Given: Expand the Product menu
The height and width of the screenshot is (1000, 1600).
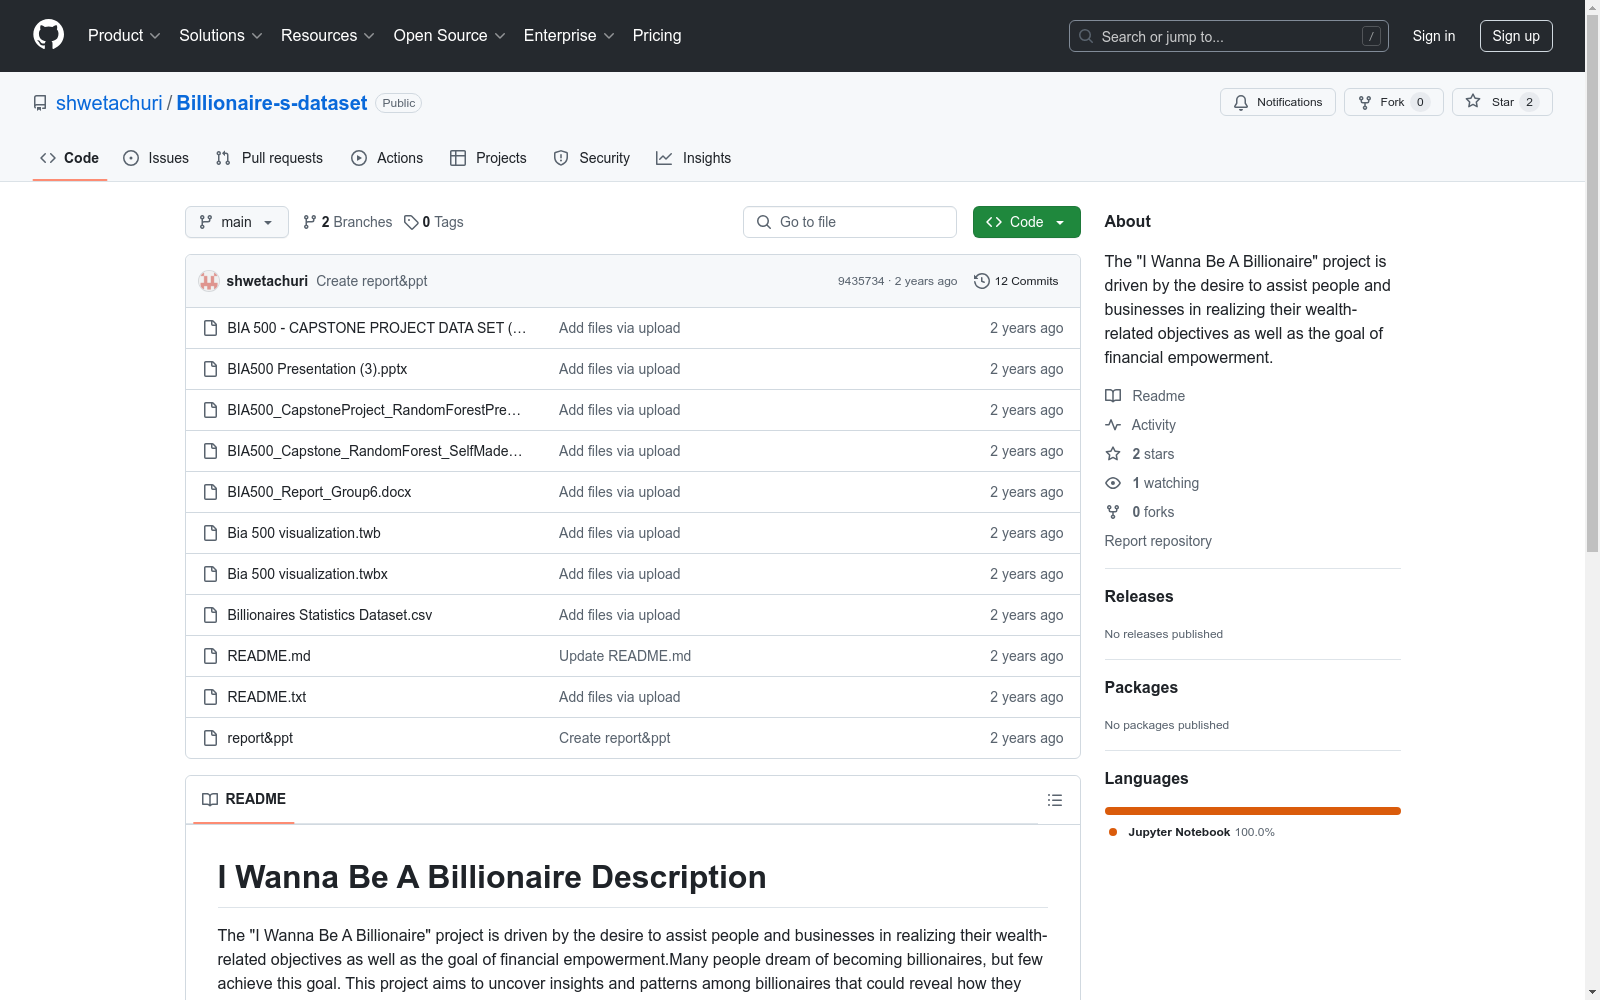Looking at the screenshot, I should 124,35.
